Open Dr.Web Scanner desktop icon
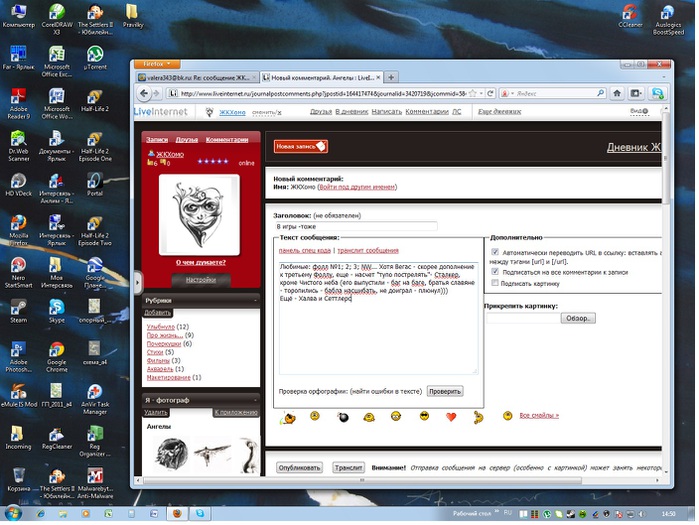The image size is (699, 525). pos(18,146)
